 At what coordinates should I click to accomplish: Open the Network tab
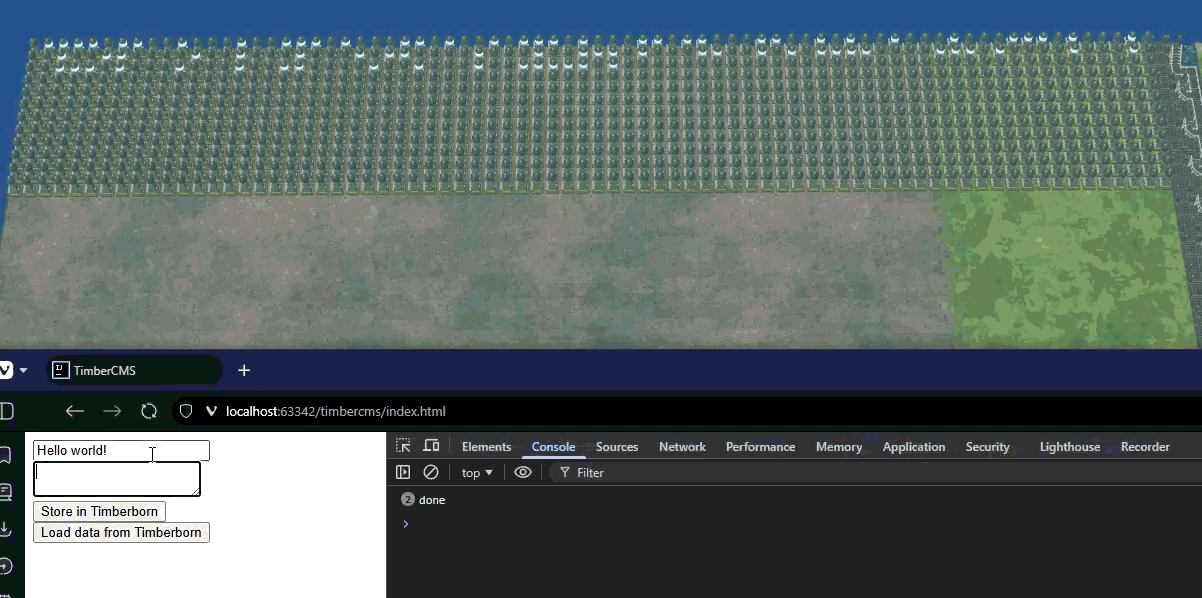coord(682,447)
